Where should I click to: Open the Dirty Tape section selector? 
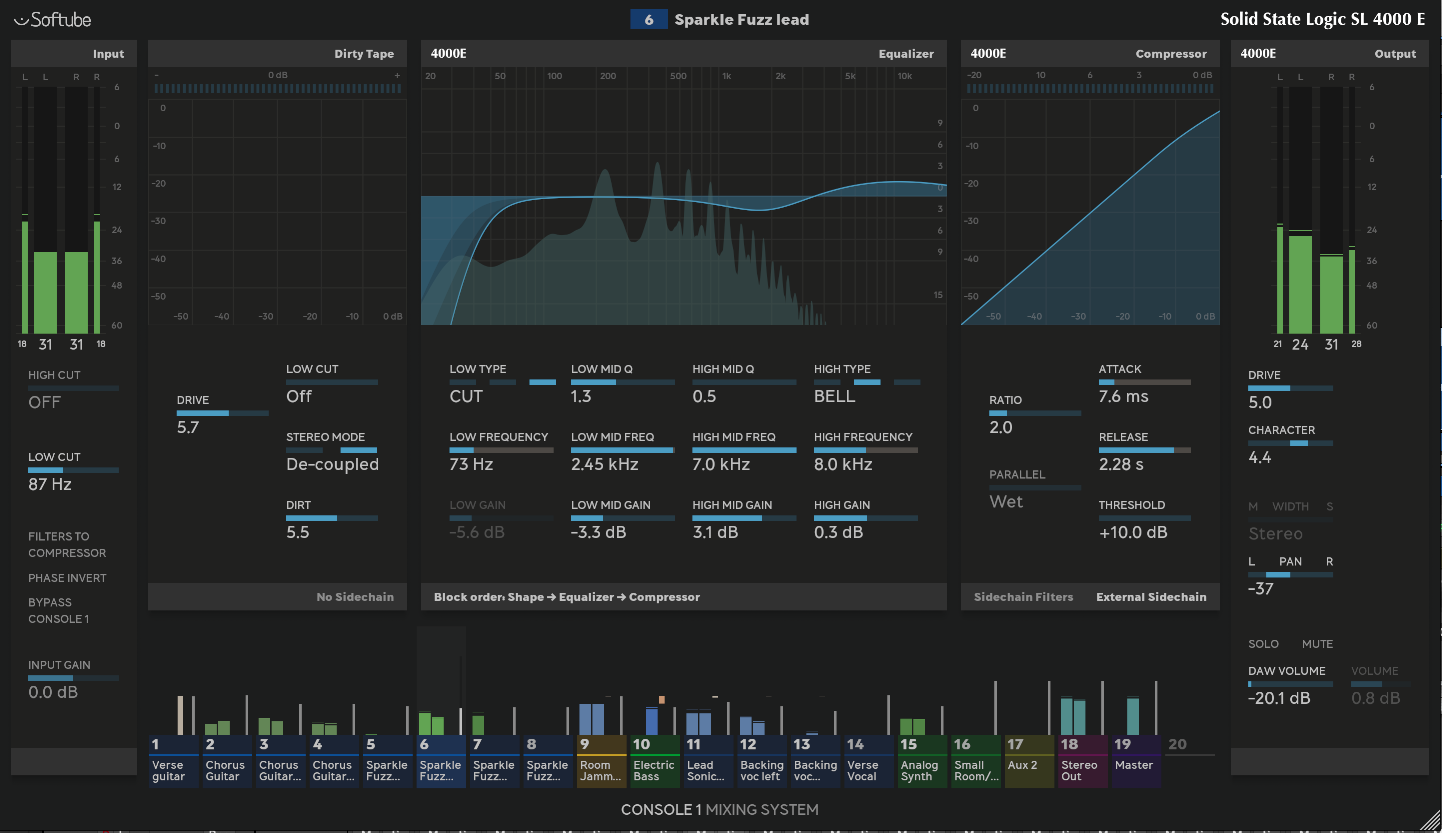pyautogui.click(x=277, y=54)
